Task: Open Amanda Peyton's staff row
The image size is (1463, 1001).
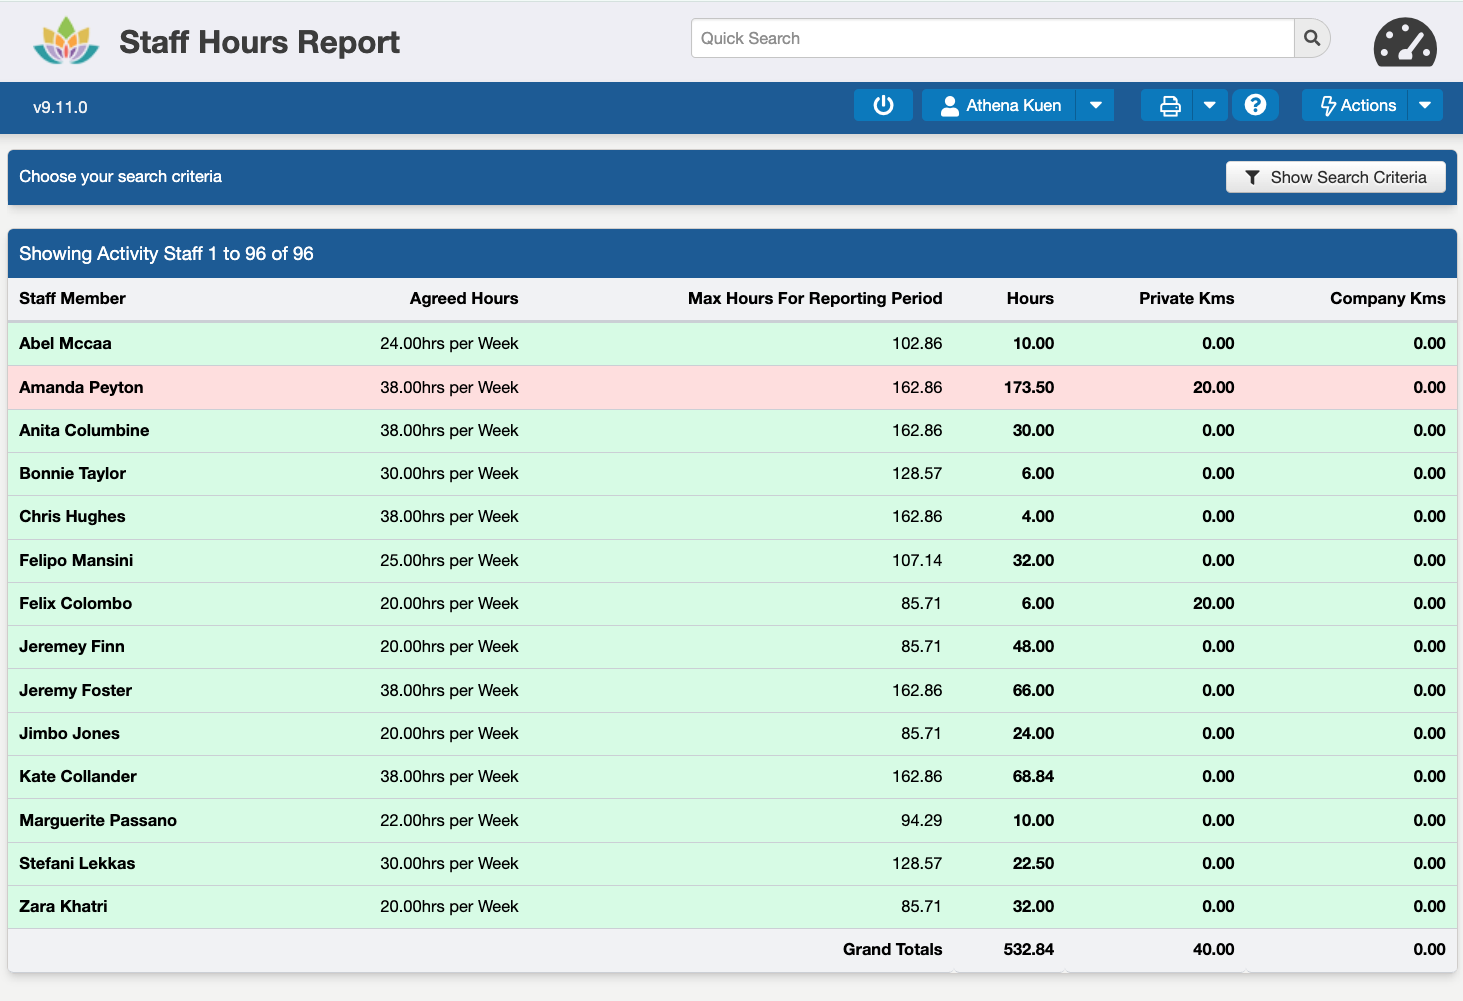Action: (x=81, y=387)
